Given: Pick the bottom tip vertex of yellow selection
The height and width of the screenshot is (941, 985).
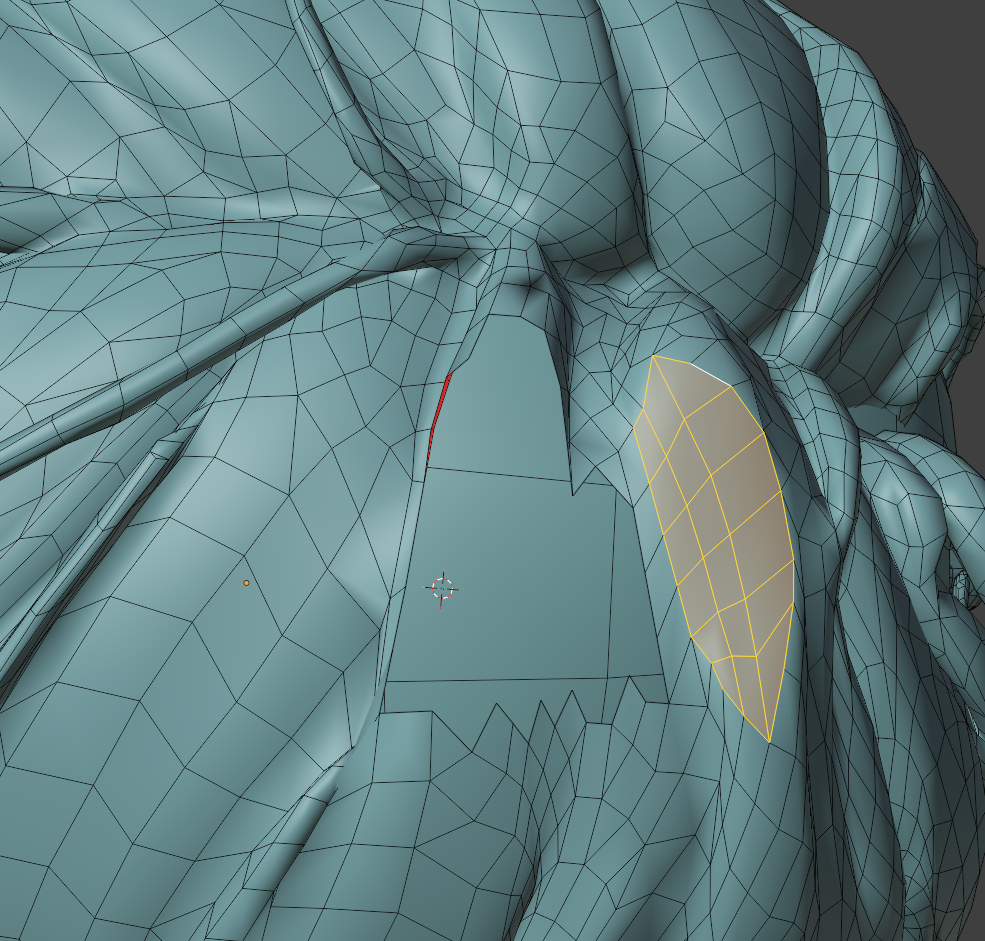Looking at the screenshot, I should [x=769, y=742].
